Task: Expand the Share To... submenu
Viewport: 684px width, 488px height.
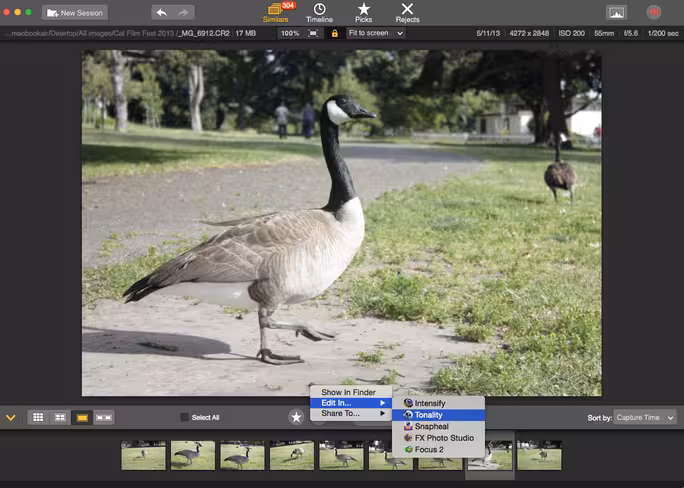Action: 351,413
